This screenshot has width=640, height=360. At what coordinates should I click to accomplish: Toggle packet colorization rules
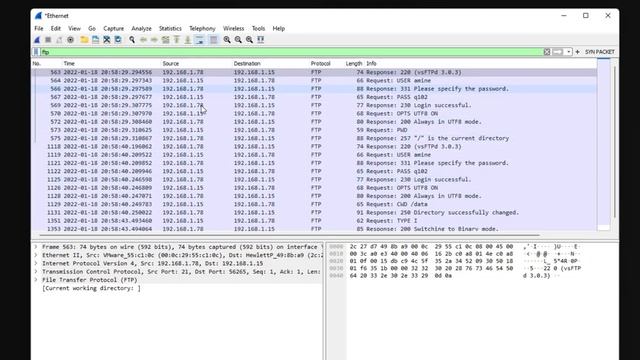tap(213, 40)
